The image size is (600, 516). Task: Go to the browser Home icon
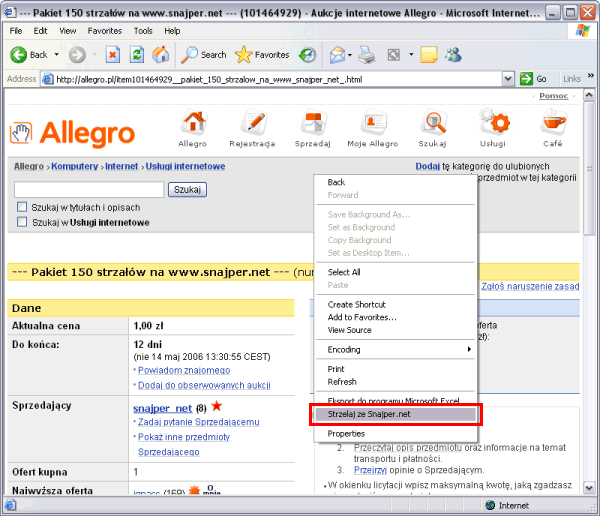pos(161,55)
